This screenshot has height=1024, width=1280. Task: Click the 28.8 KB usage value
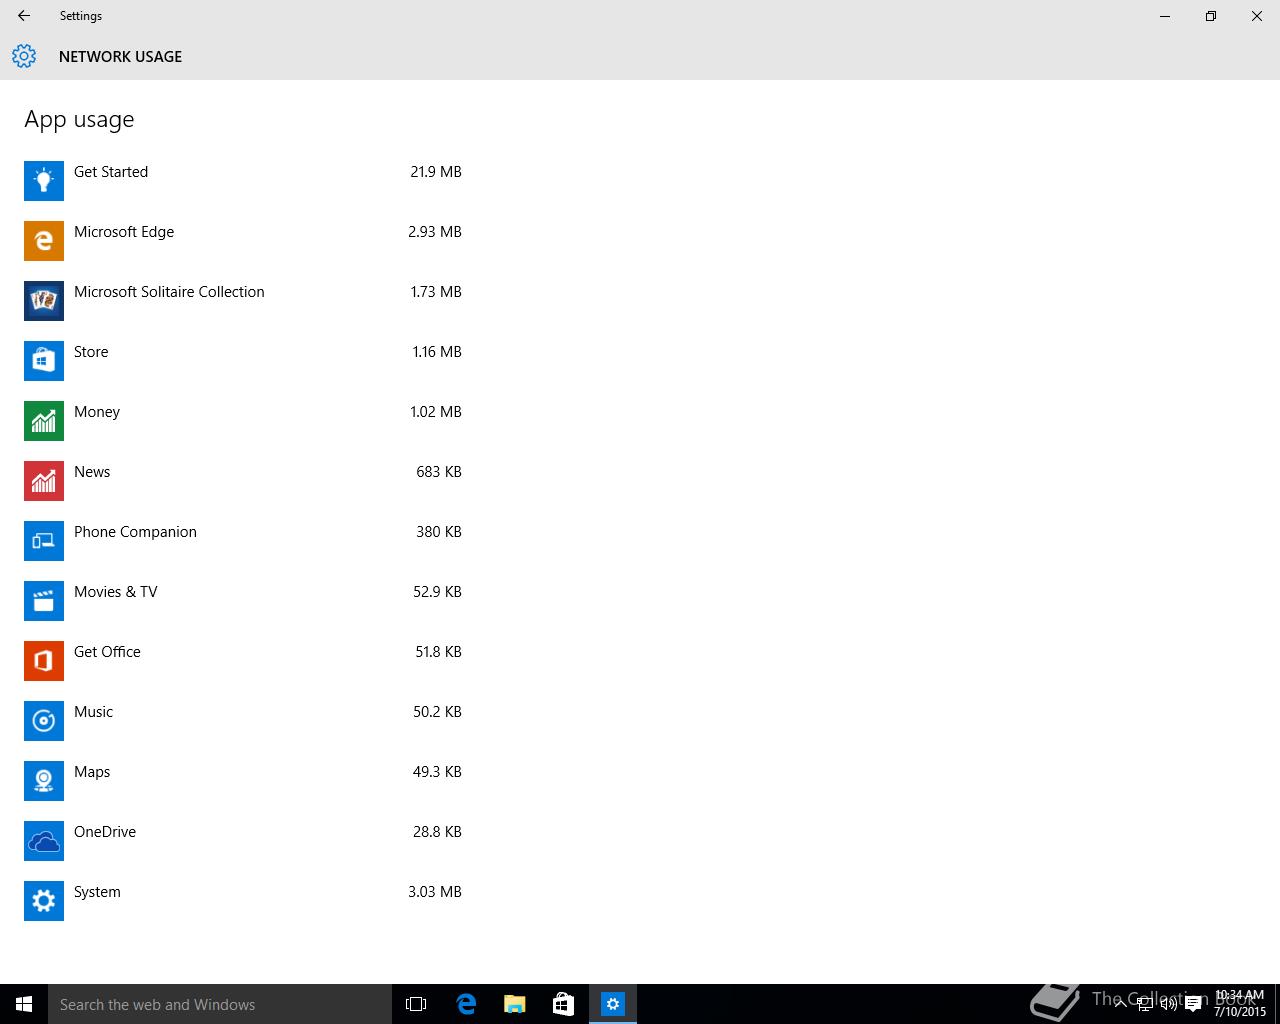pyautogui.click(x=437, y=832)
